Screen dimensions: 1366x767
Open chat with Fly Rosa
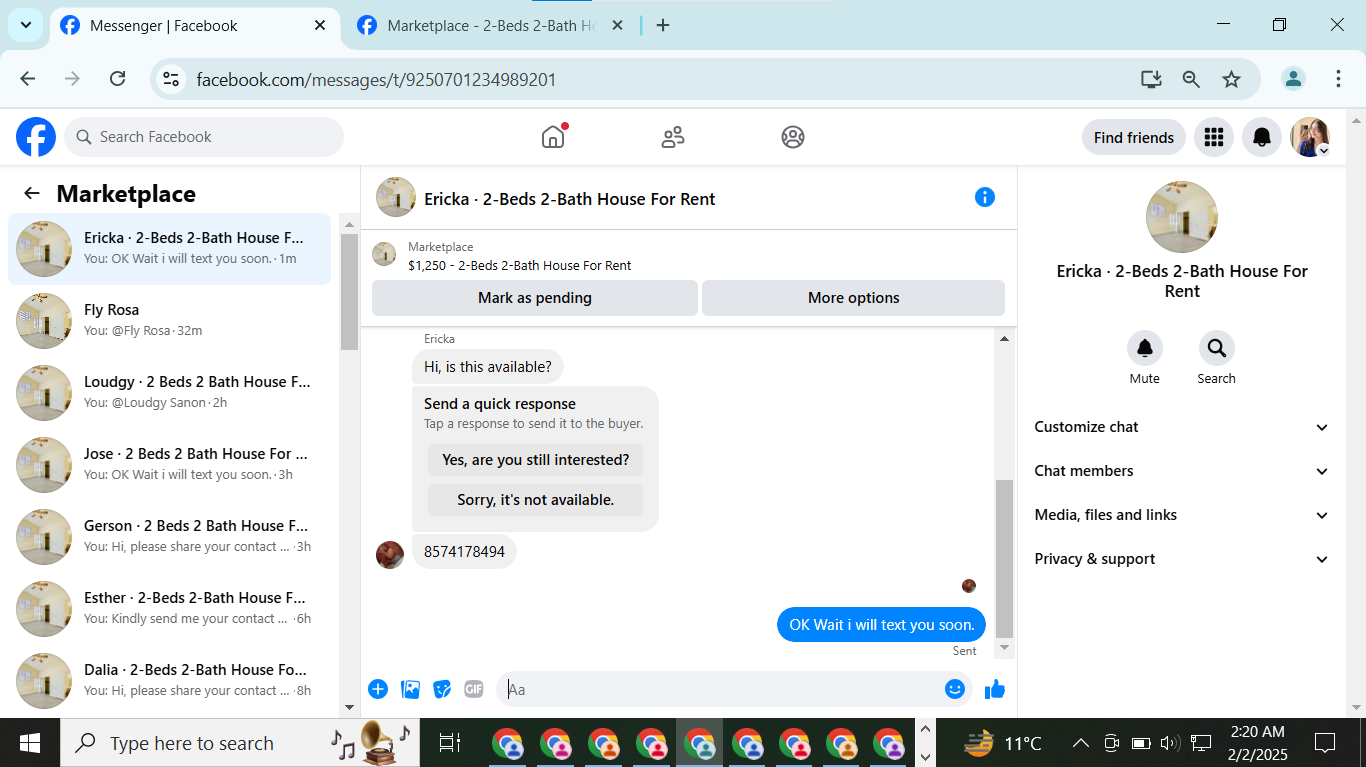(170, 321)
